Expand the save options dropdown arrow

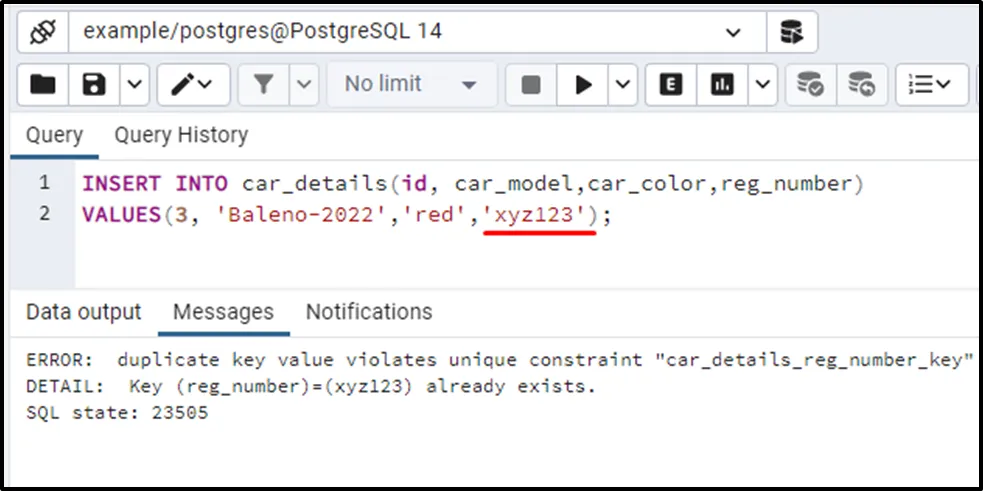(x=134, y=85)
